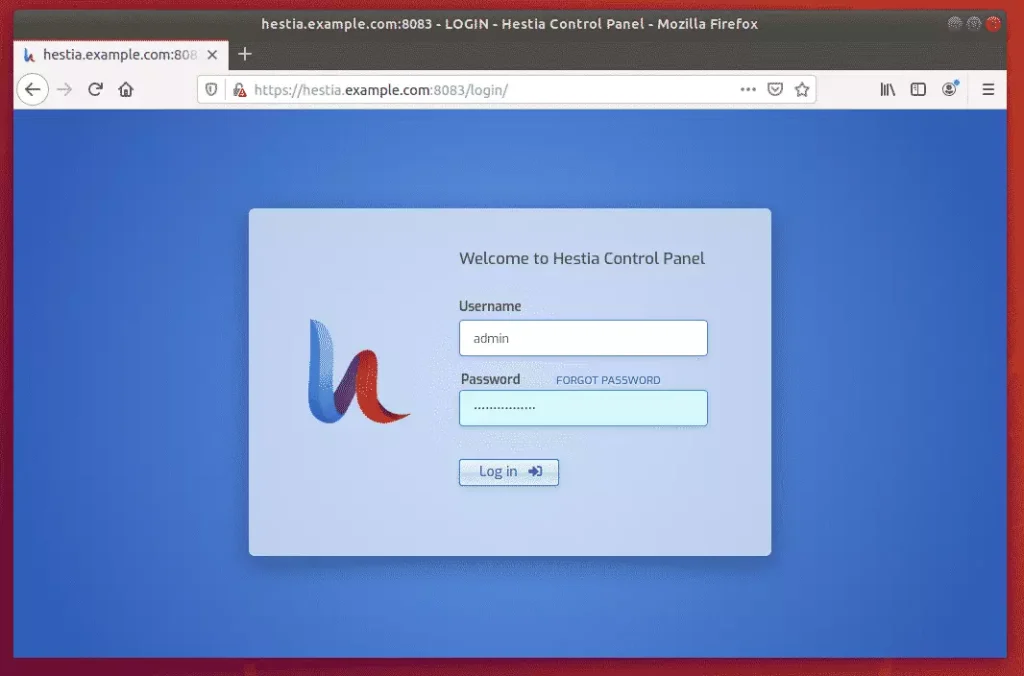This screenshot has width=1024, height=676.
Task: Open the Firefox account icon
Action: pyautogui.click(x=950, y=89)
